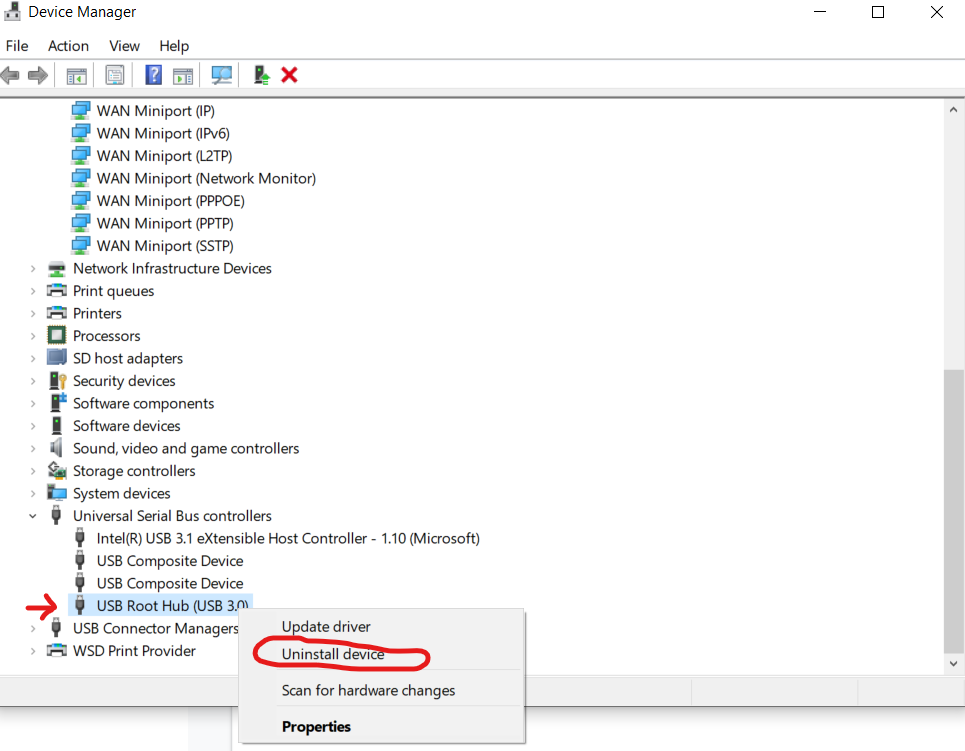This screenshot has height=751, width=965.
Task: Open the Action menu
Action: [x=68, y=46]
